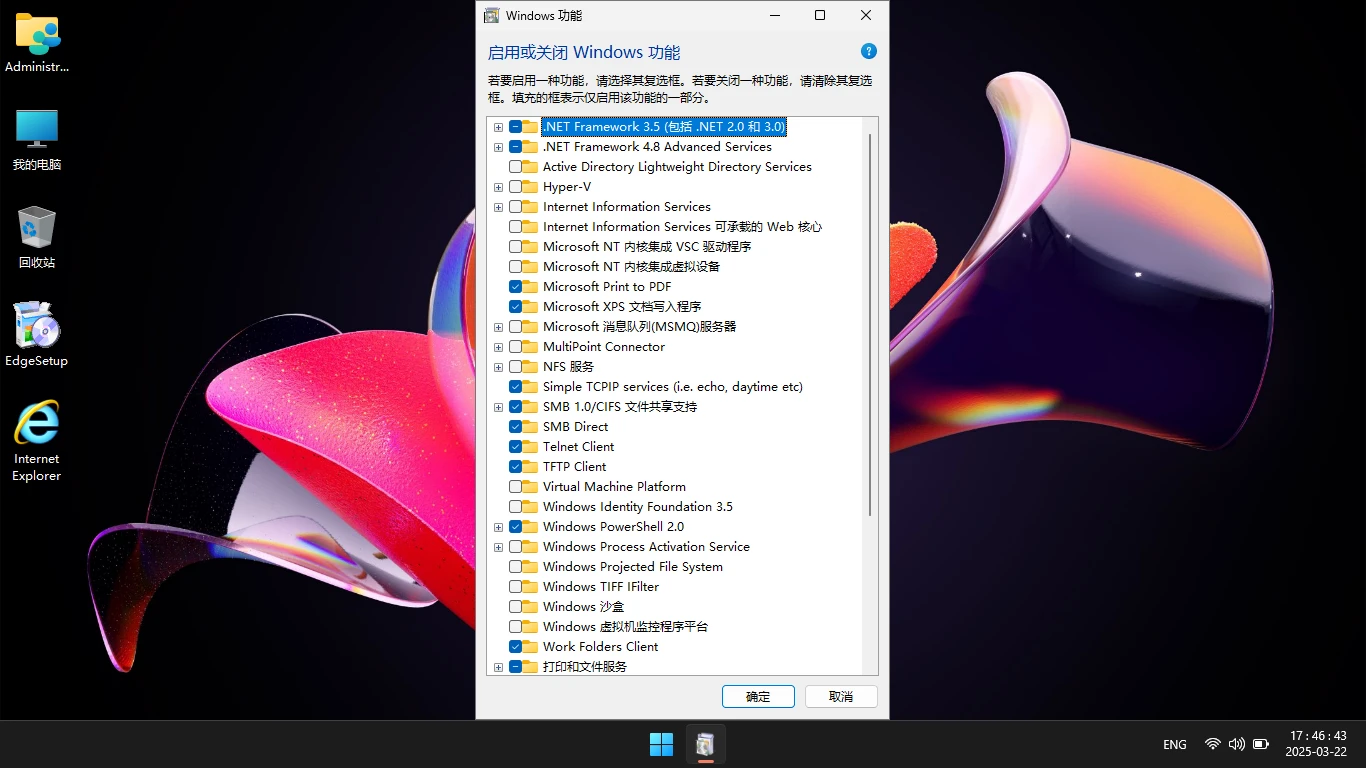Viewport: 1366px width, 768px height.
Task: Open the 我的电脑 desktop icon
Action: (x=37, y=140)
